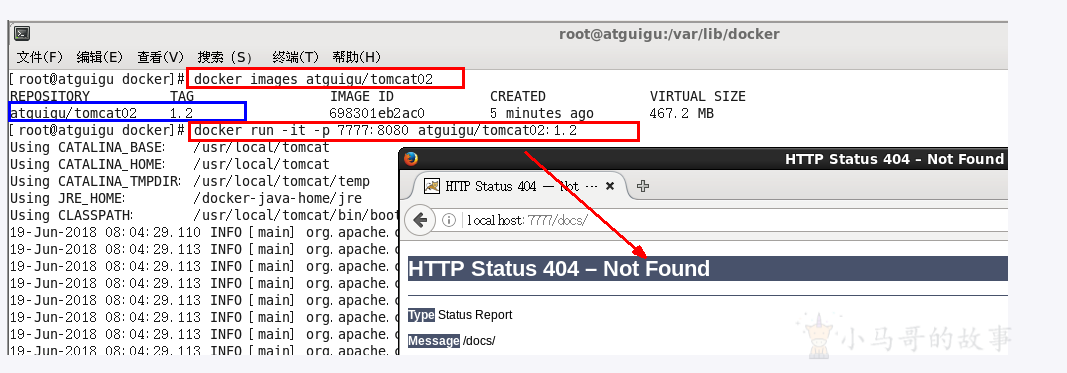Image resolution: width=1067 pixels, height=373 pixels.
Task: Open the 搜索(S) menu
Action: [x=225, y=57]
